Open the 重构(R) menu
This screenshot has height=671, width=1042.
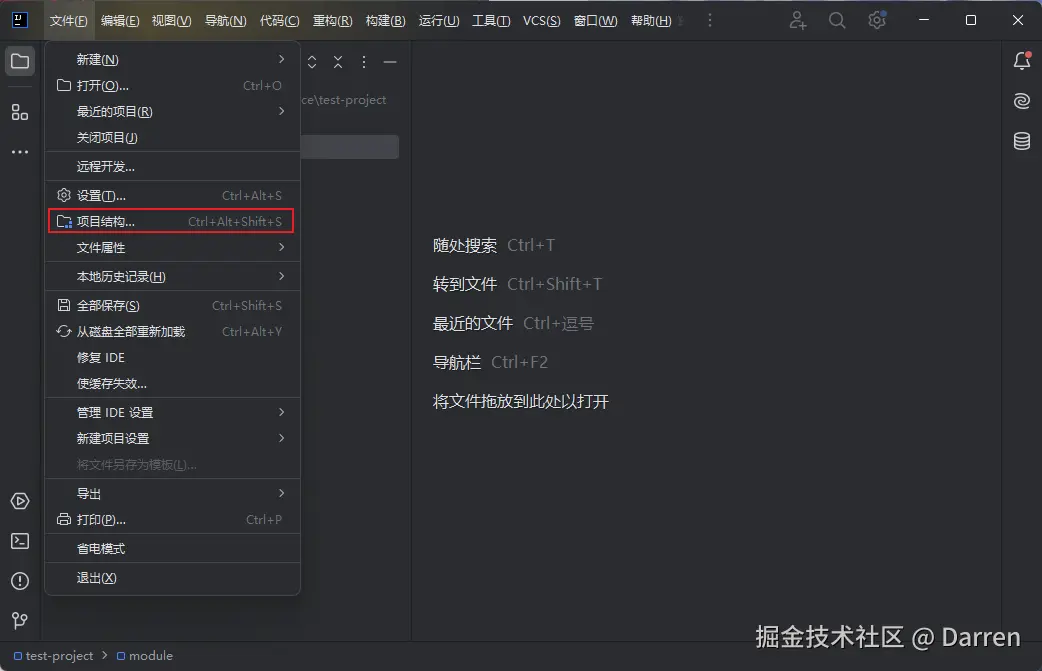click(x=332, y=21)
